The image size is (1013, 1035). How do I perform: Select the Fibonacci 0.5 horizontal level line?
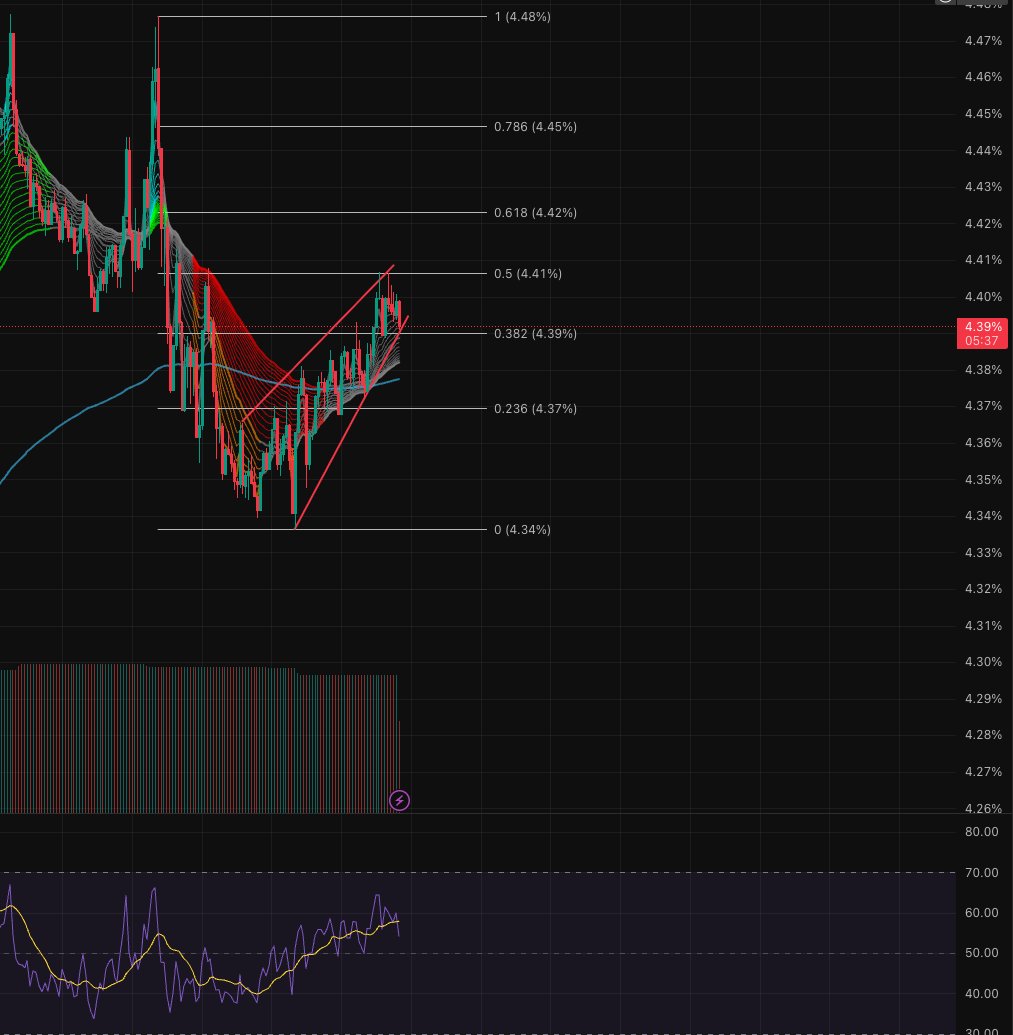[322, 273]
